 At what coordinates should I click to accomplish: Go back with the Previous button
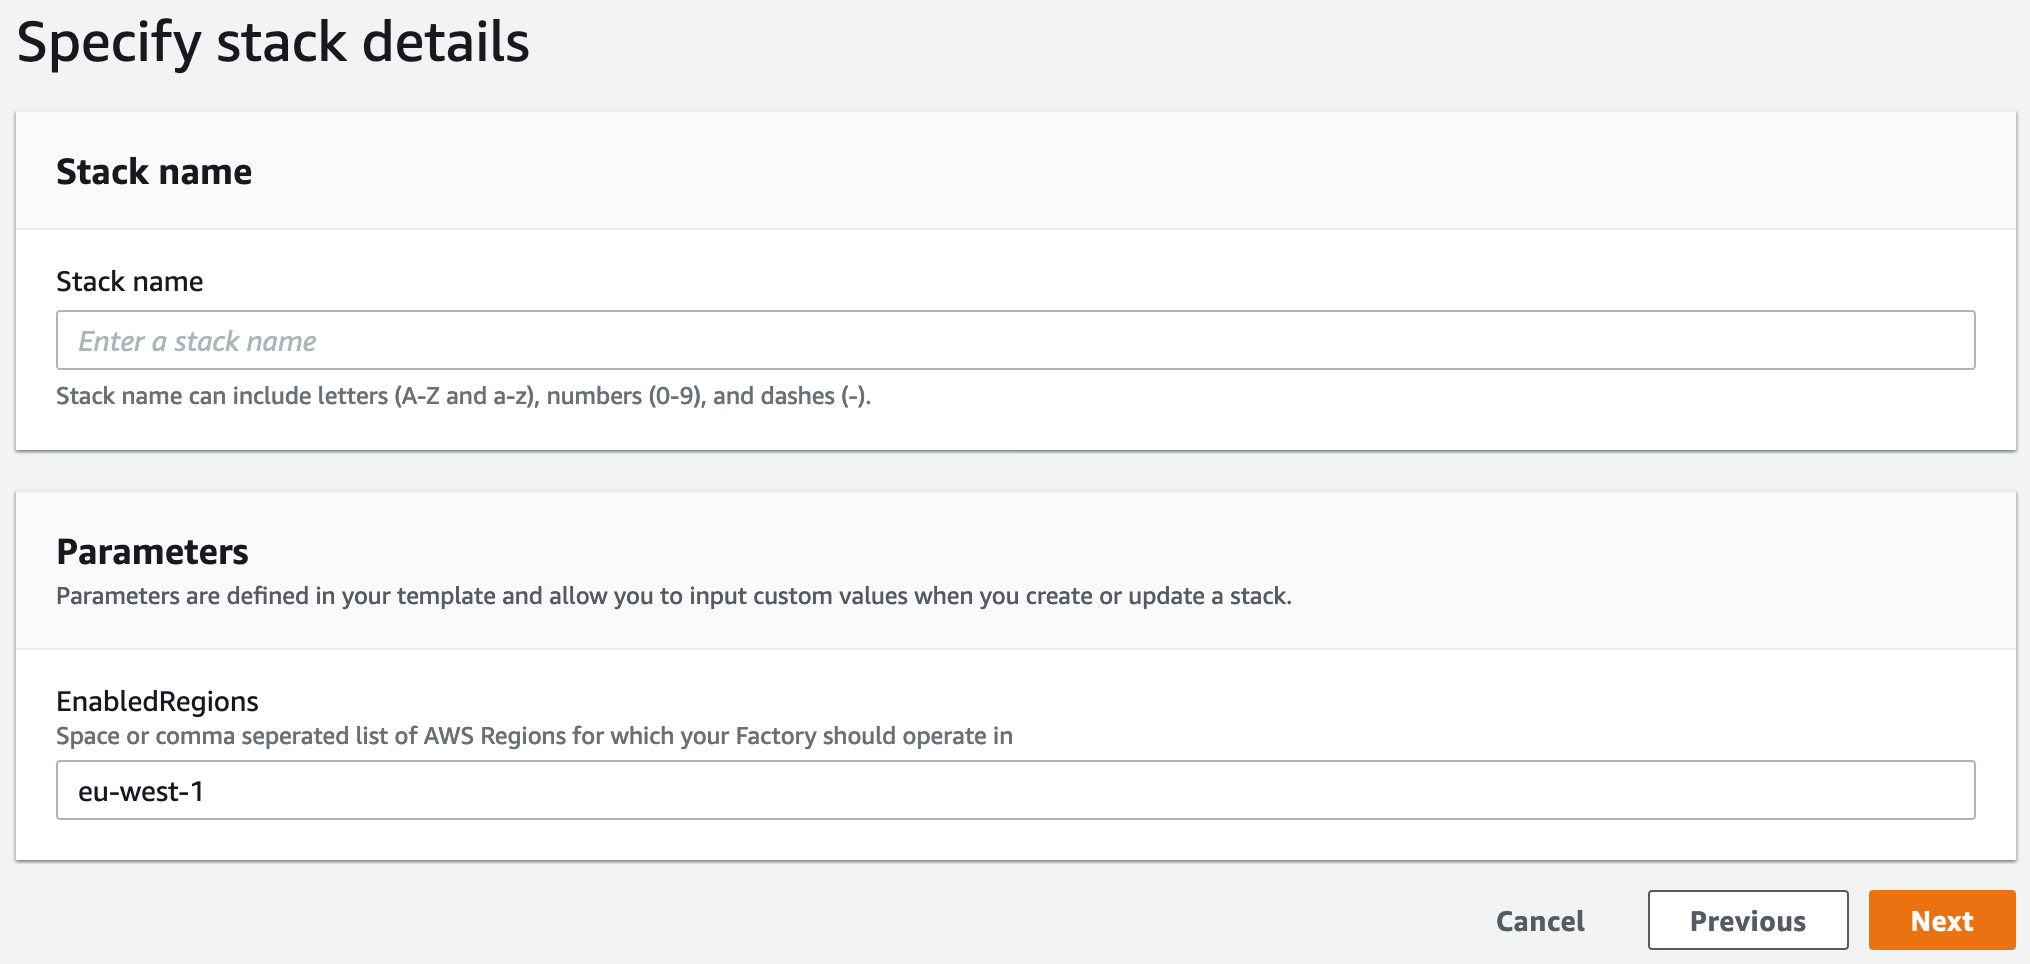[x=1748, y=920]
